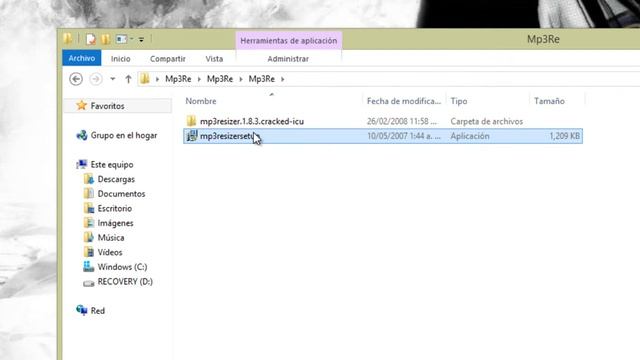Click the Aplicación type cell

pos(470,136)
